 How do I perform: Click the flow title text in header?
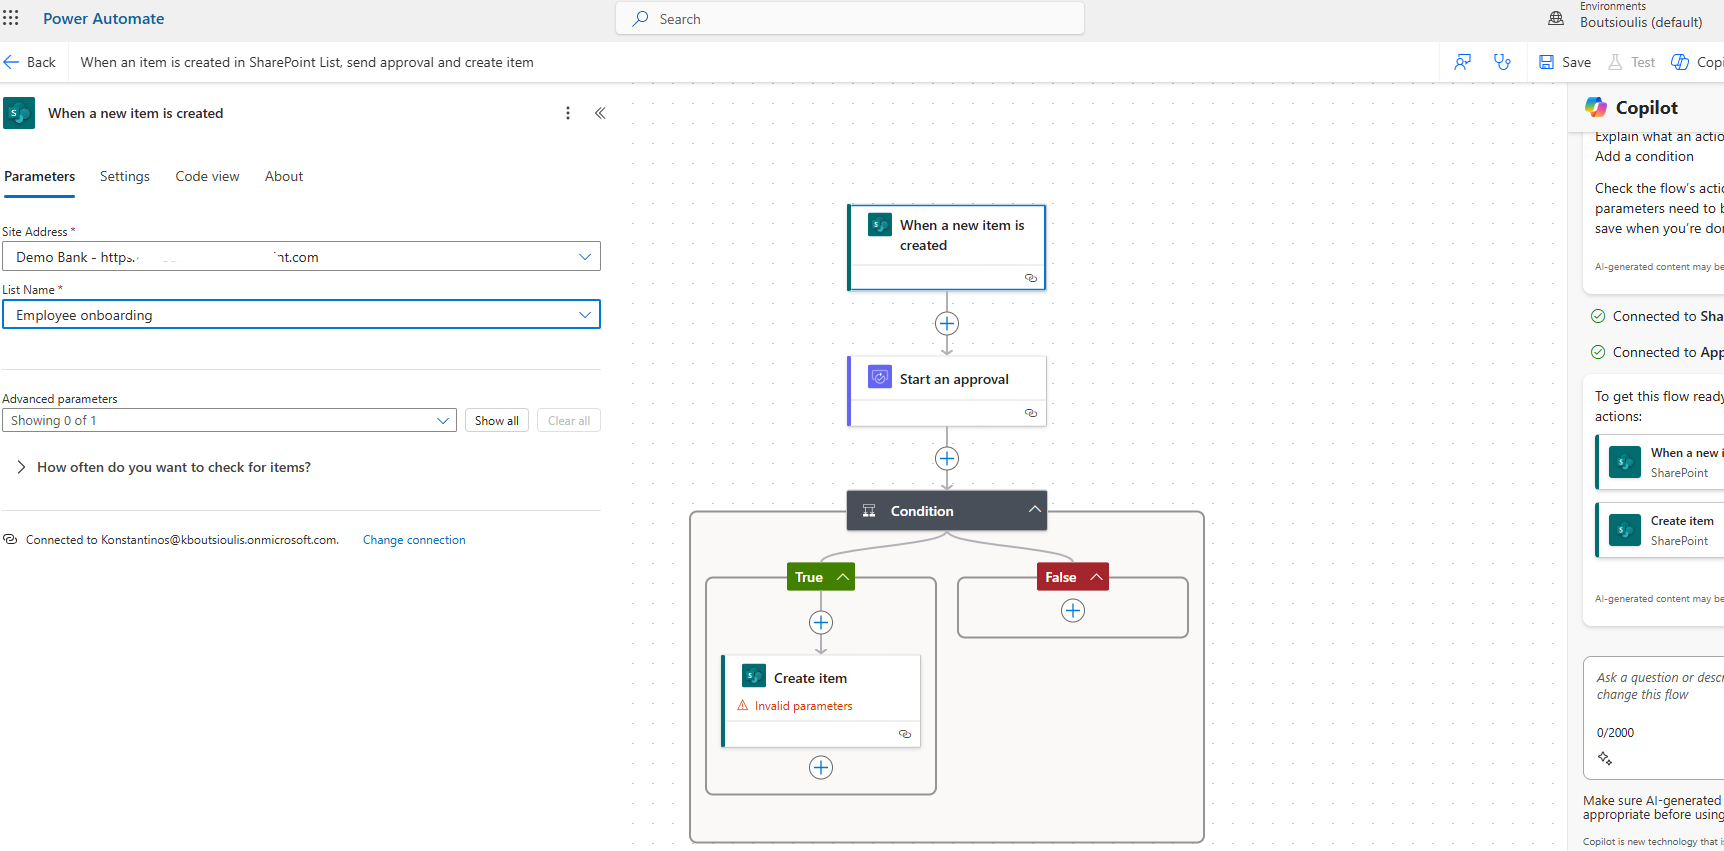(307, 62)
